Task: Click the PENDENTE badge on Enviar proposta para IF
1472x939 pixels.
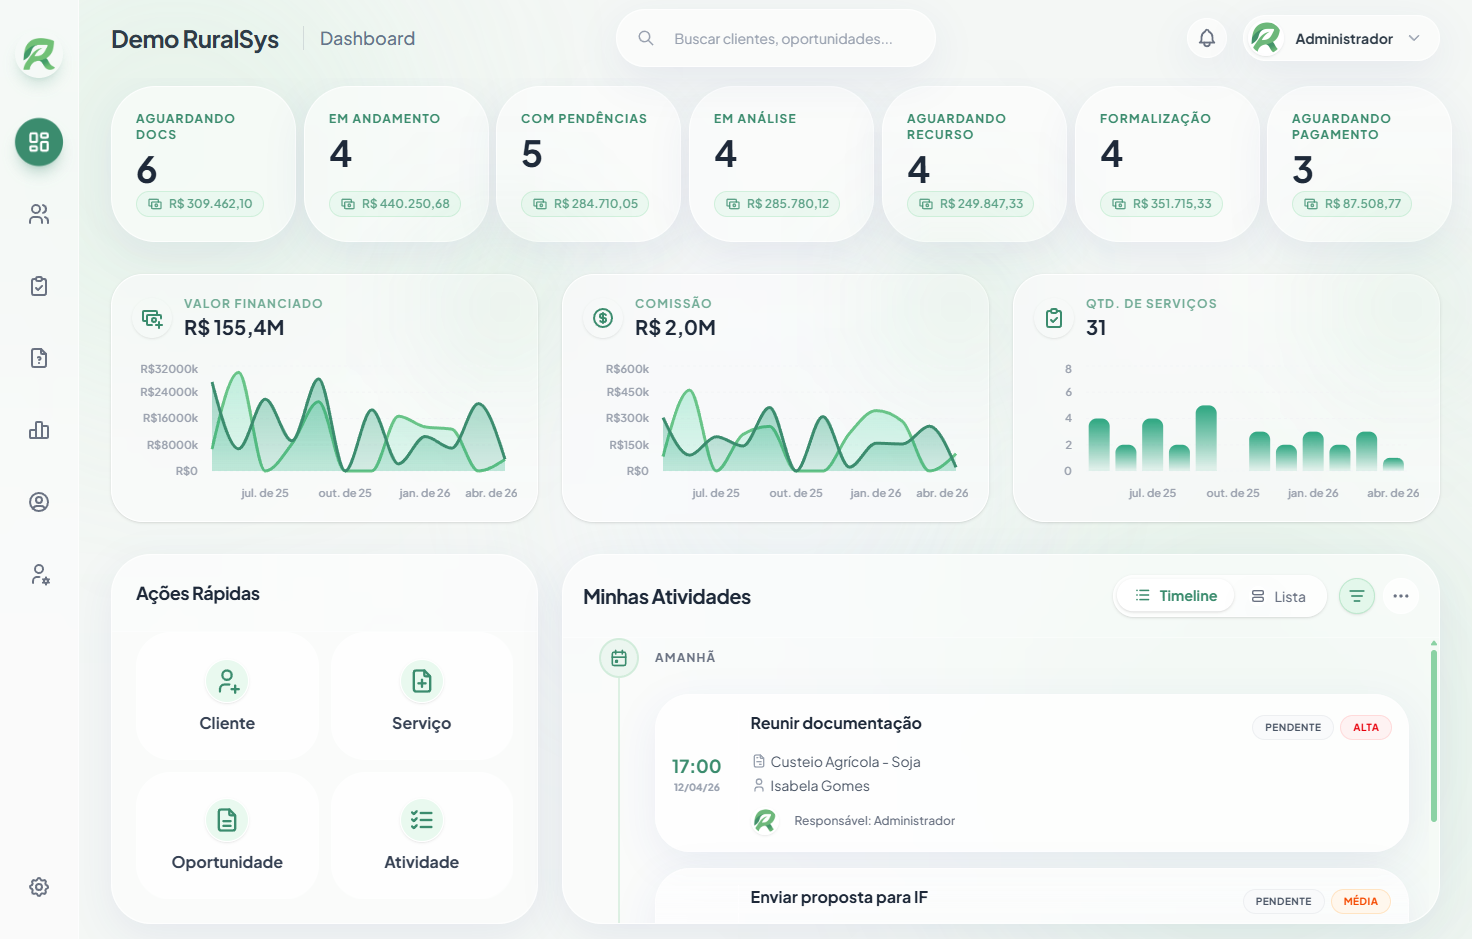Action: [x=1283, y=901]
